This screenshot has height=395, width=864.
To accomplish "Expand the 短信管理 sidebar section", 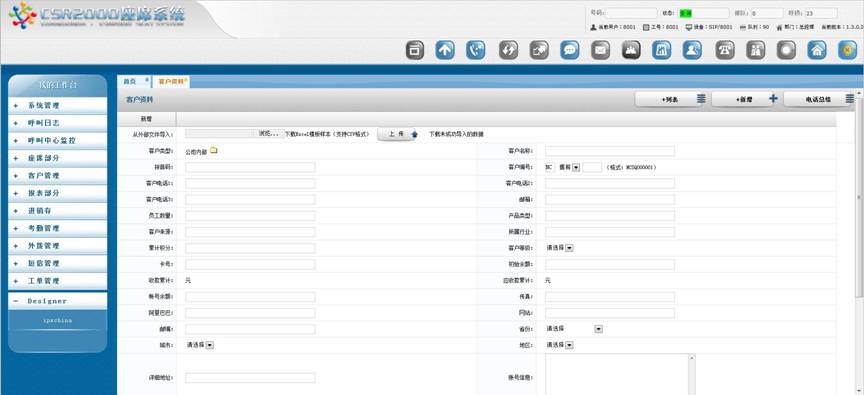I will (x=57, y=263).
